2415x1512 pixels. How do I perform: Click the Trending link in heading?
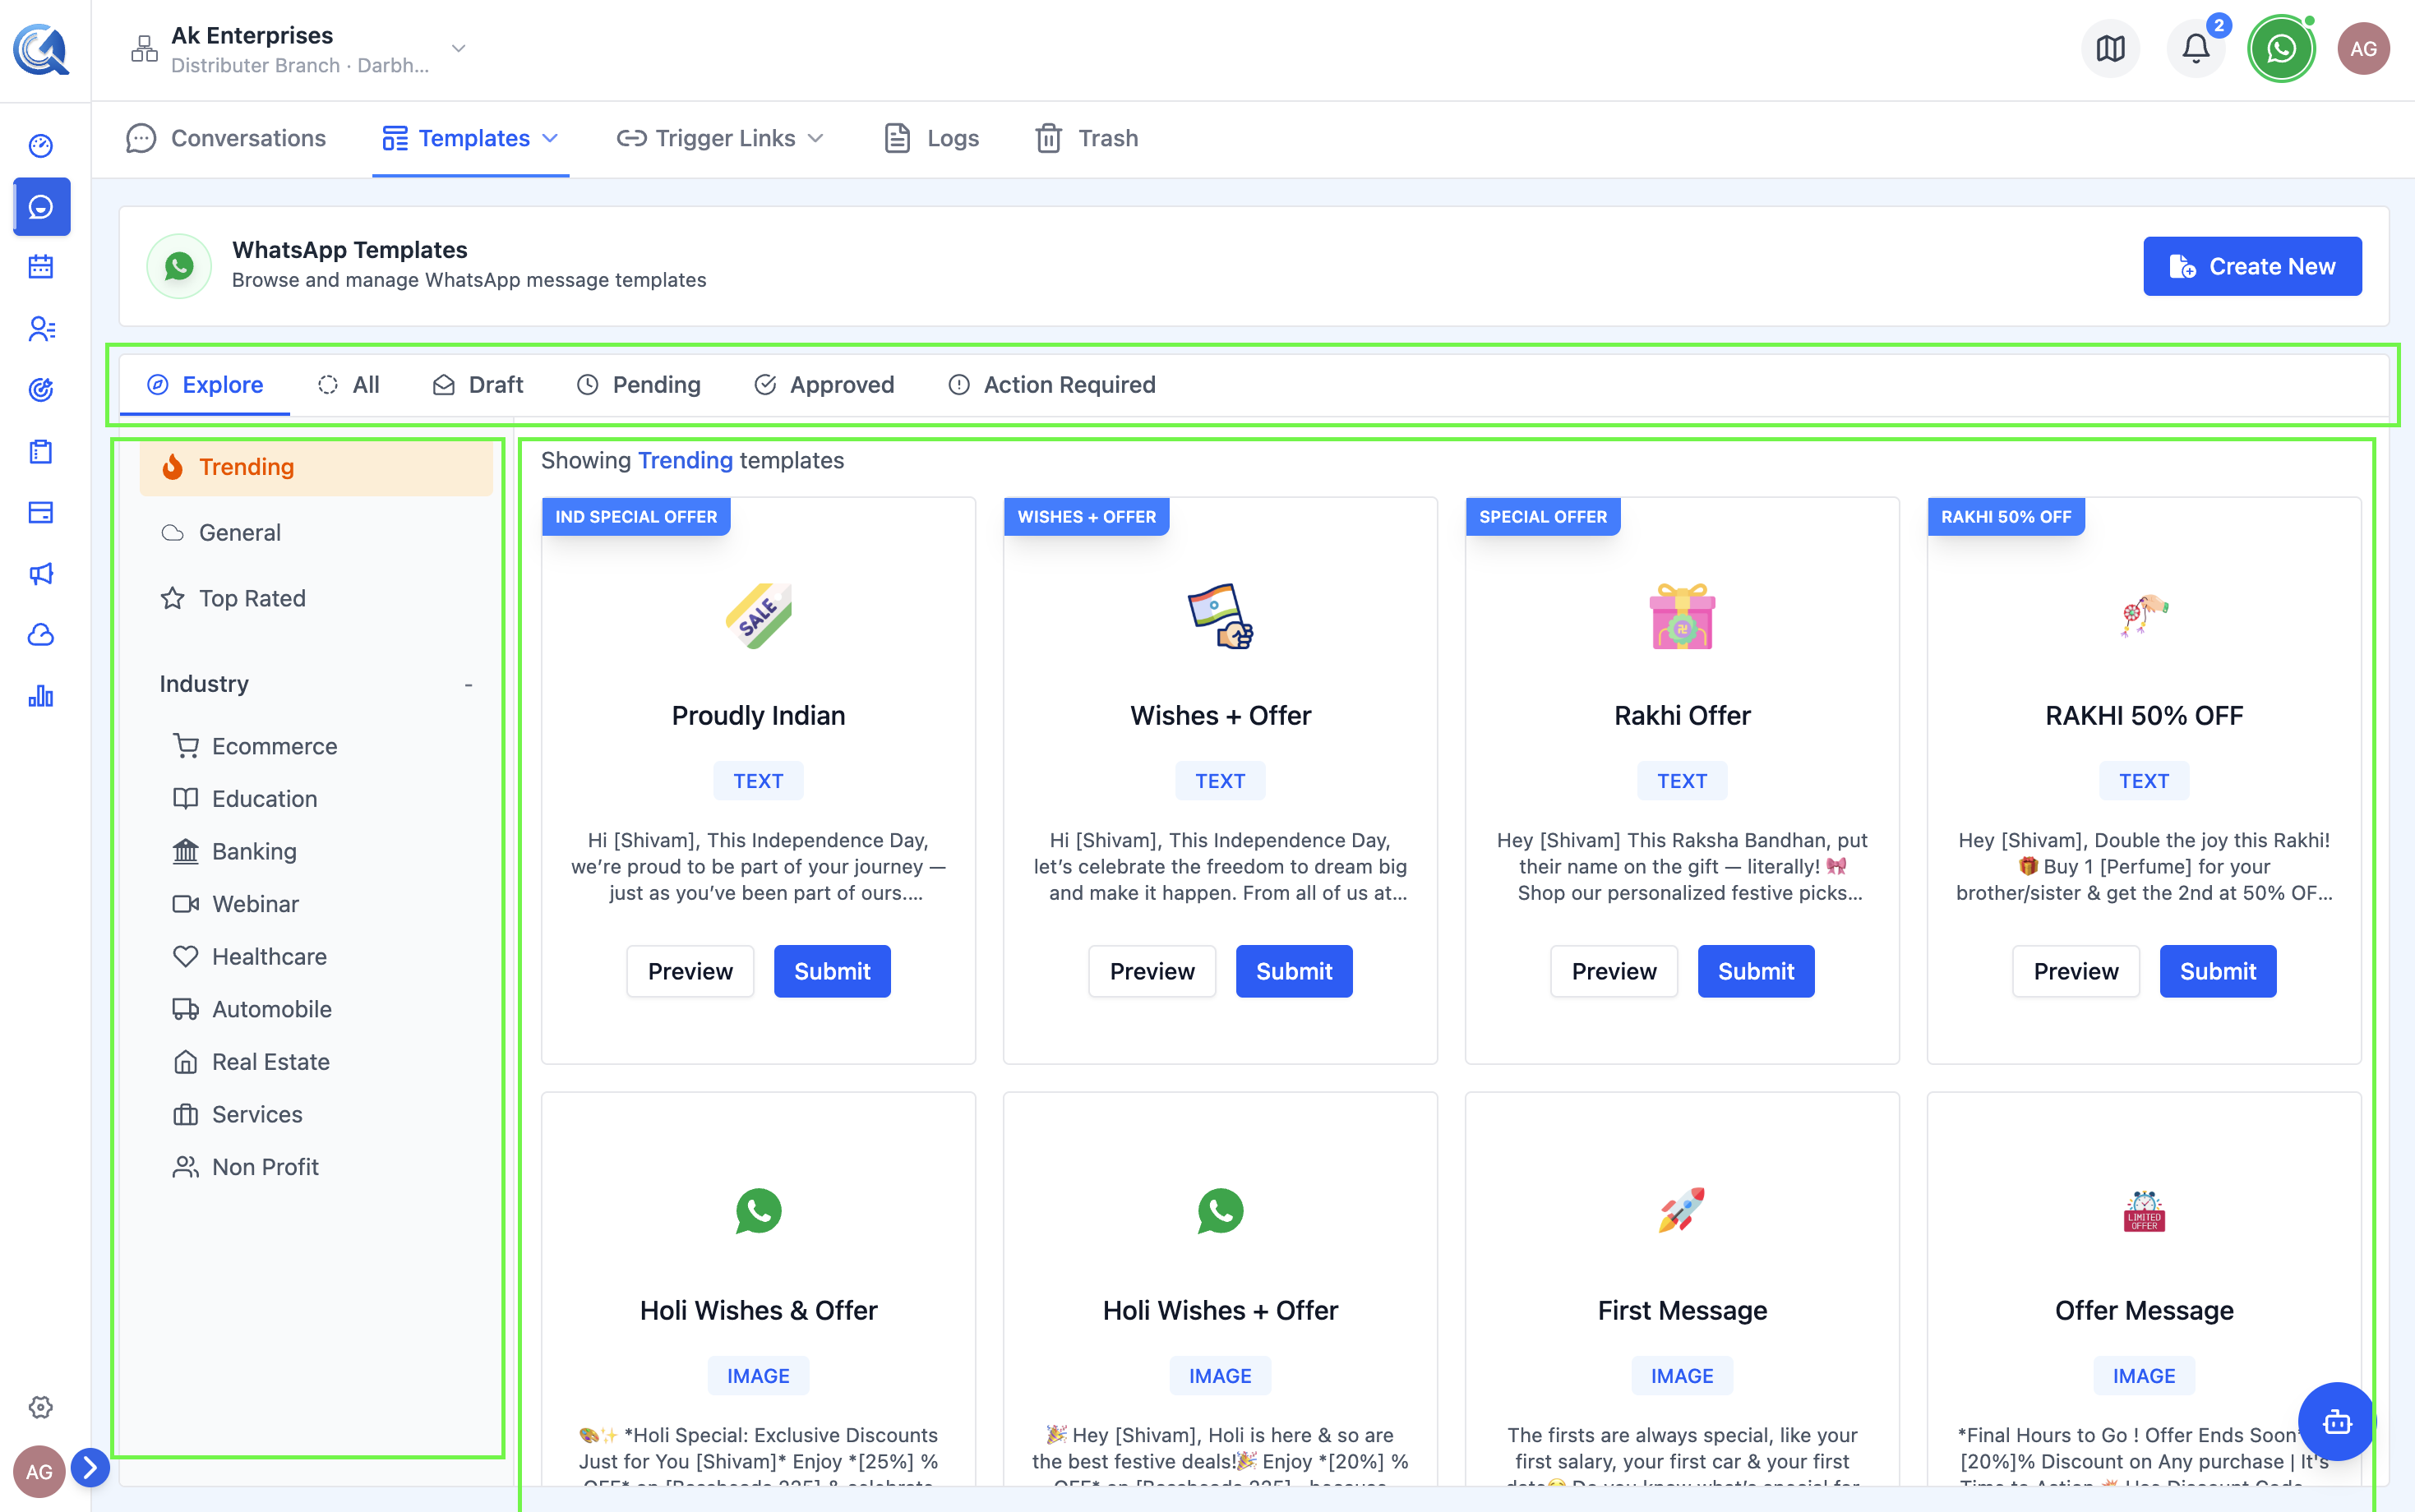[x=685, y=460]
